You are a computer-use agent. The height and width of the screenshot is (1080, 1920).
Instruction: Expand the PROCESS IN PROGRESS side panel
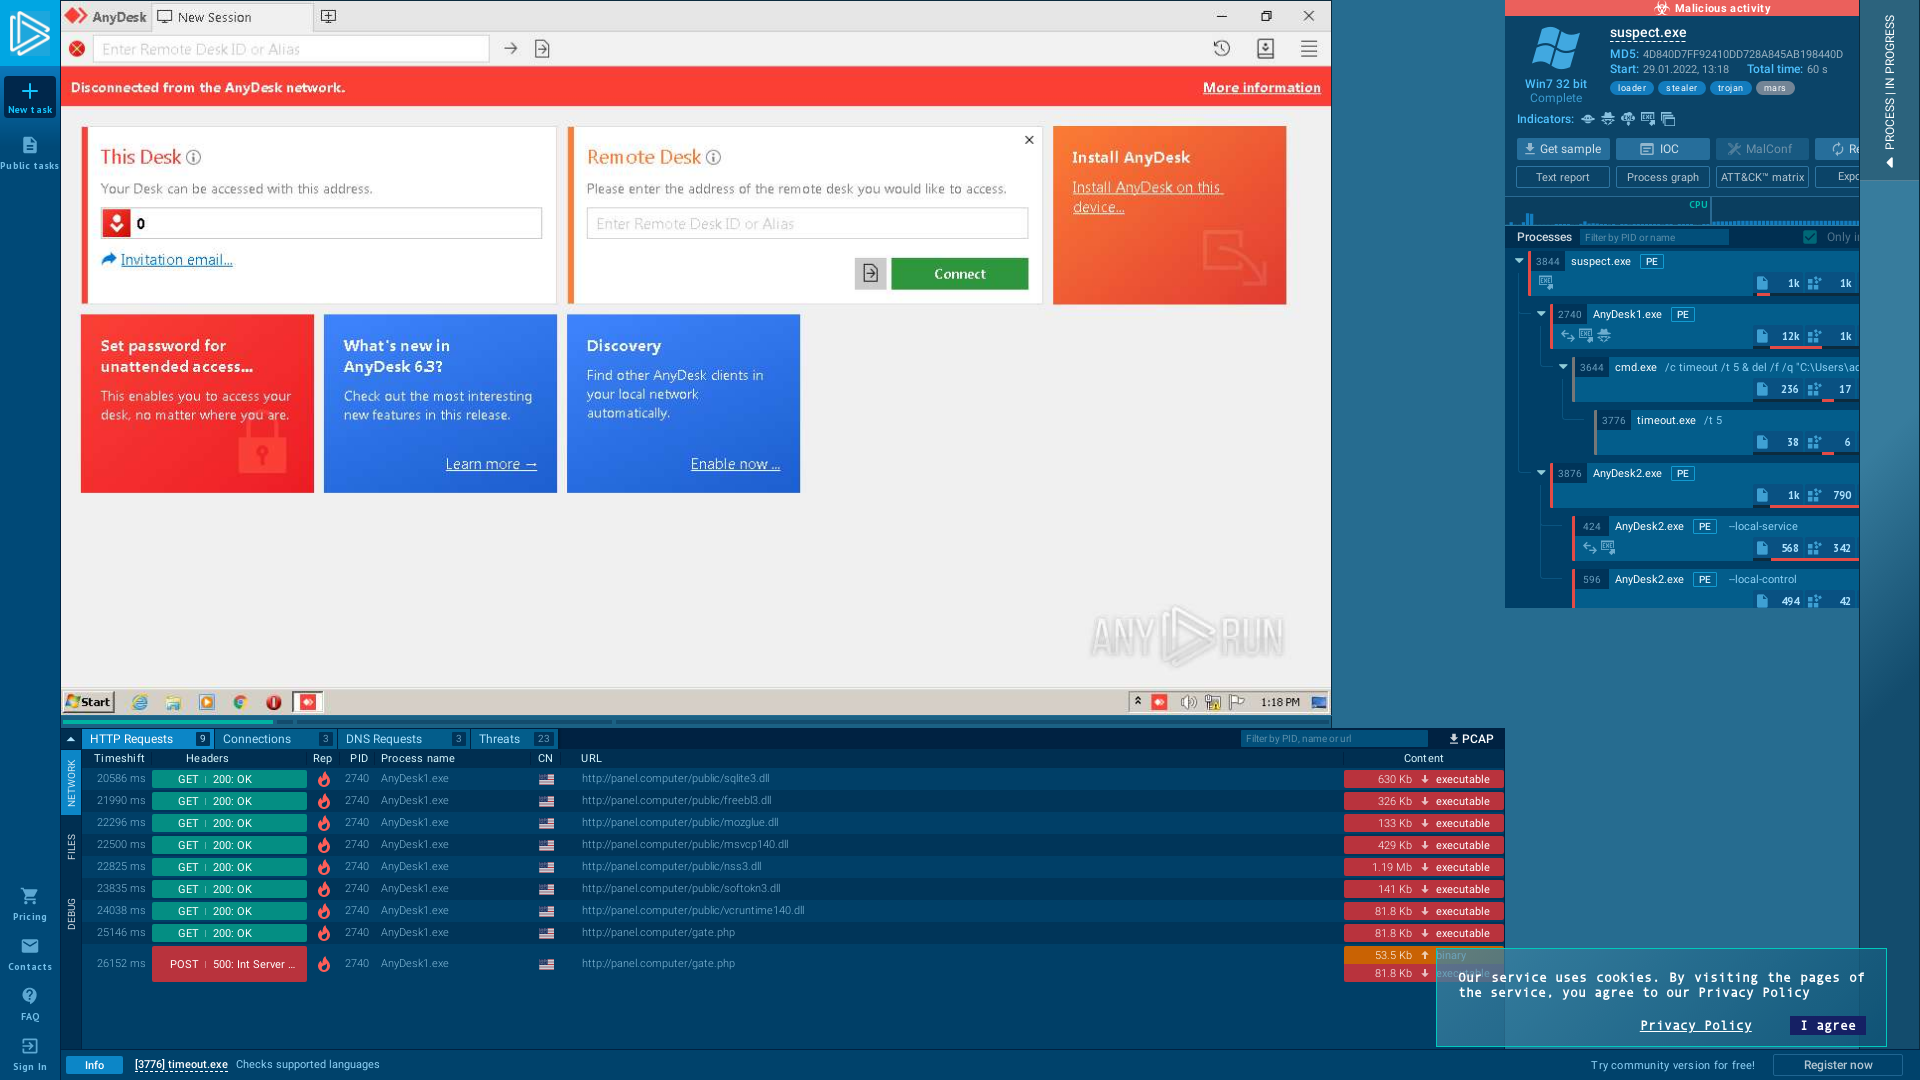(x=1889, y=90)
